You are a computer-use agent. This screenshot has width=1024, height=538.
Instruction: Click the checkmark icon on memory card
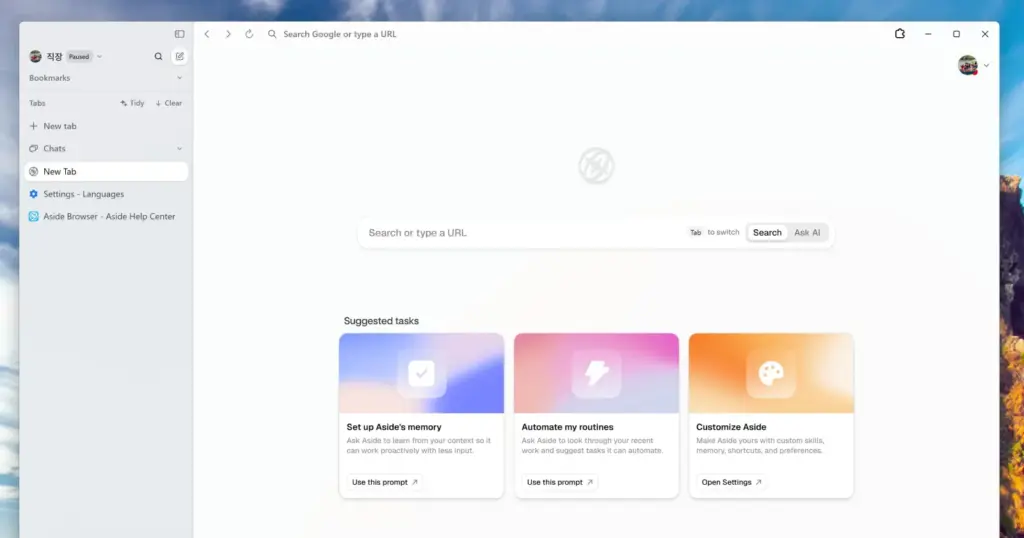(x=421, y=373)
